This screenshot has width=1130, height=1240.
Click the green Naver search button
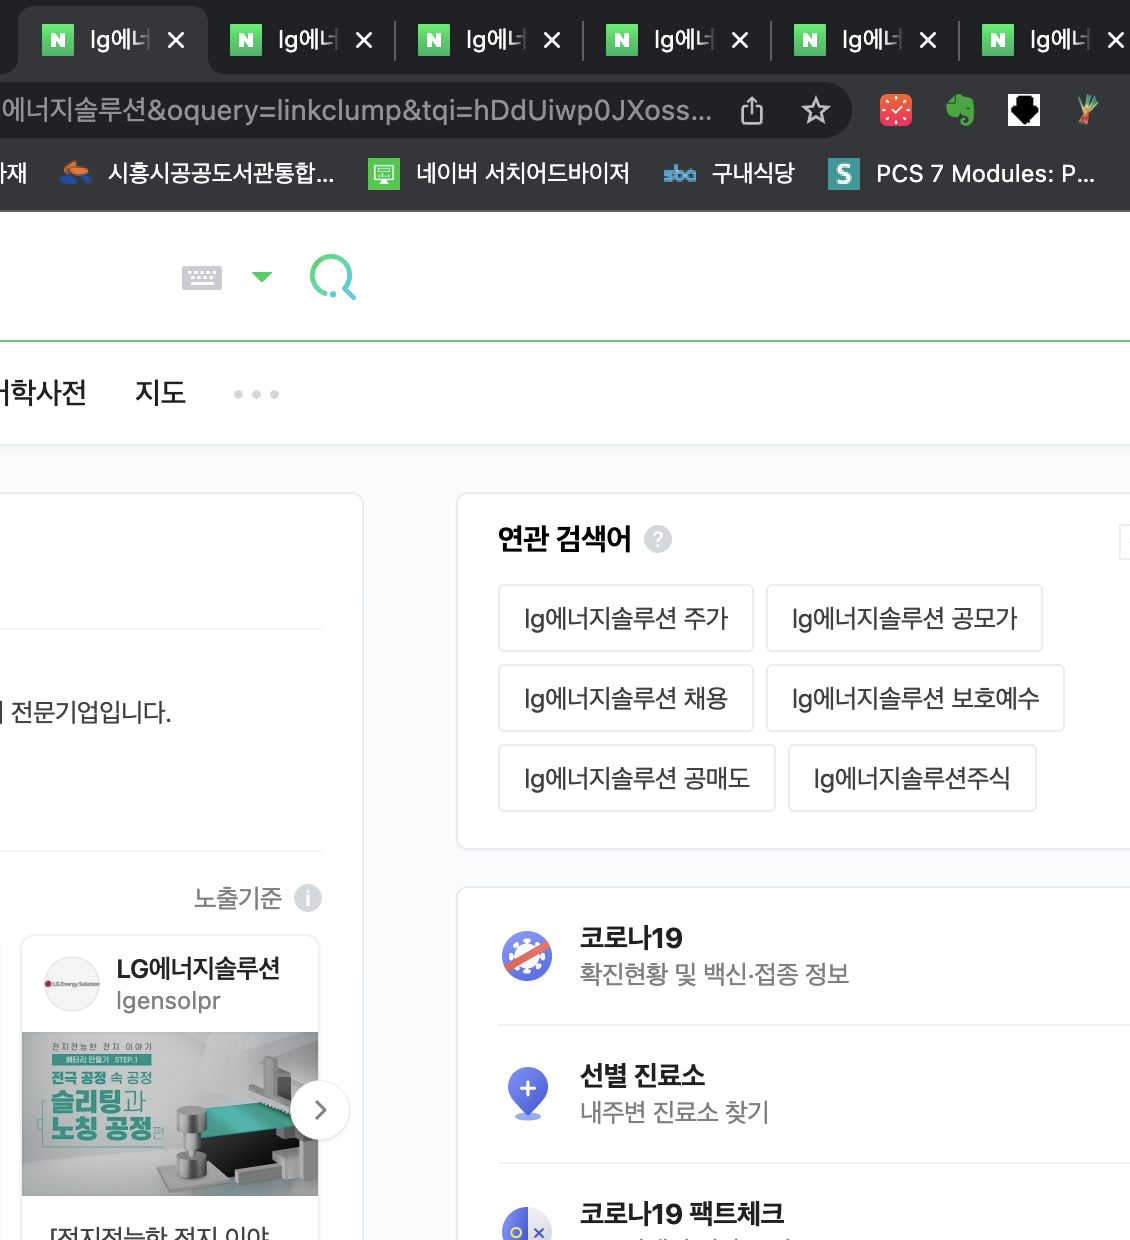[x=333, y=277]
